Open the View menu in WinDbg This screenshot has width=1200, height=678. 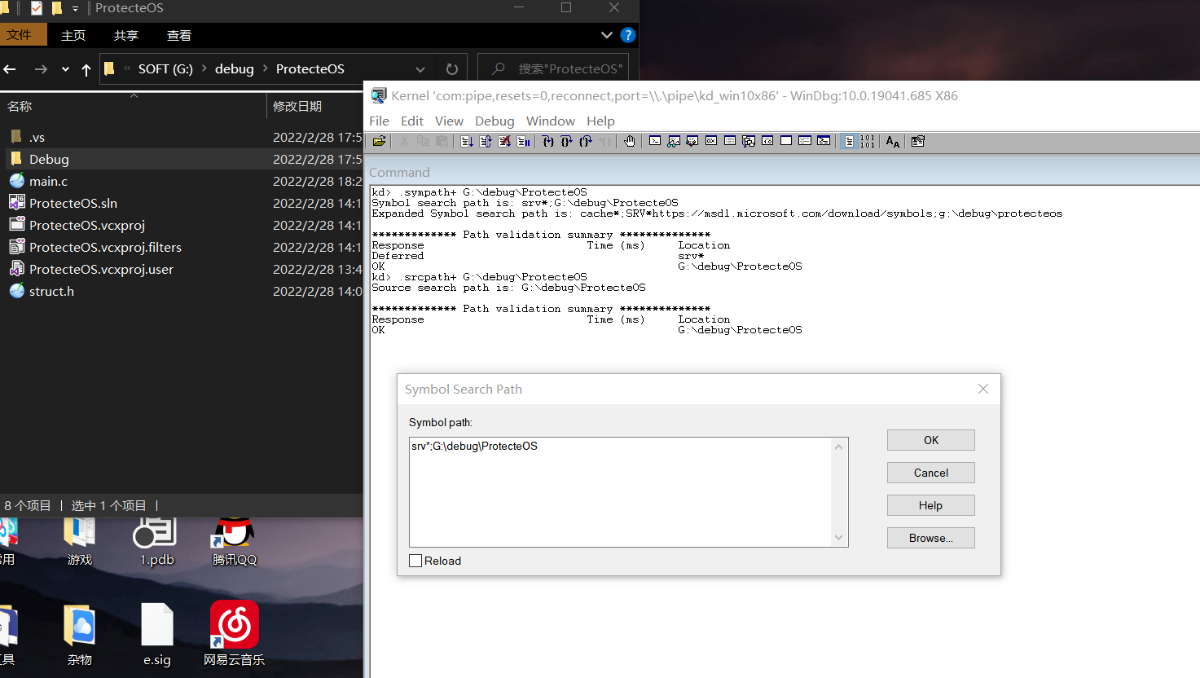tap(449, 121)
